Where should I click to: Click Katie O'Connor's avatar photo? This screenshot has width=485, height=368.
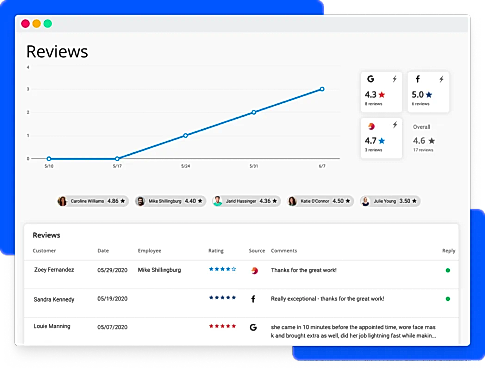point(292,201)
